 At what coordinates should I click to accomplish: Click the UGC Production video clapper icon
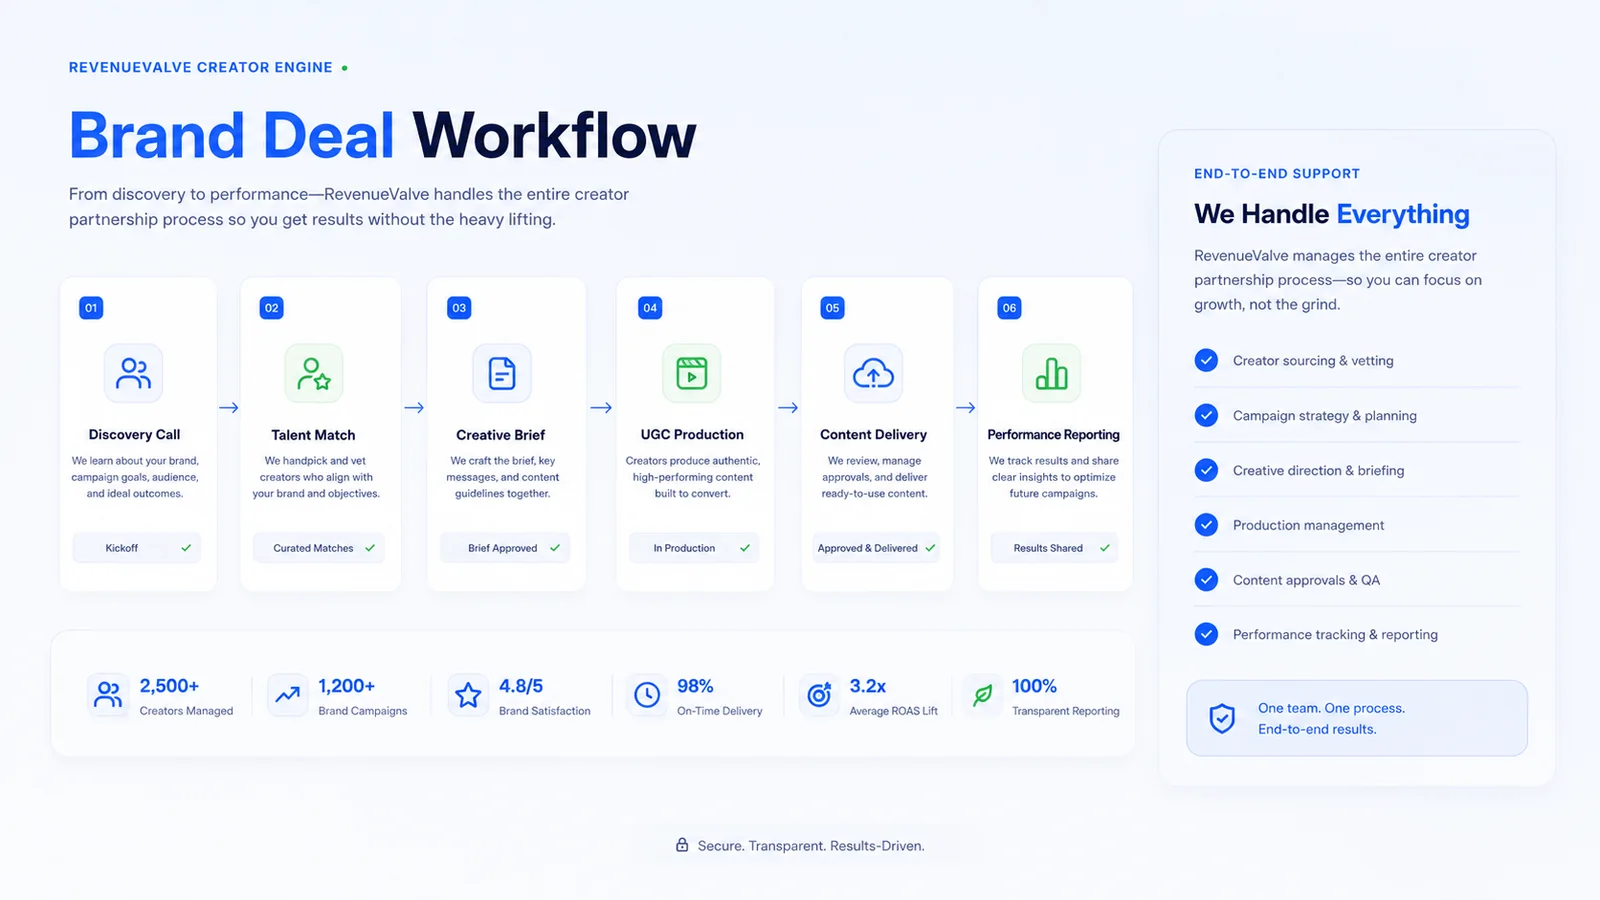coord(692,373)
